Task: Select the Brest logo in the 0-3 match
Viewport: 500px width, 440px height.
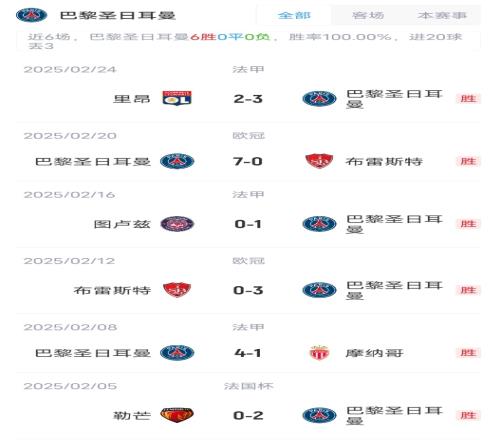Action: pos(177,290)
